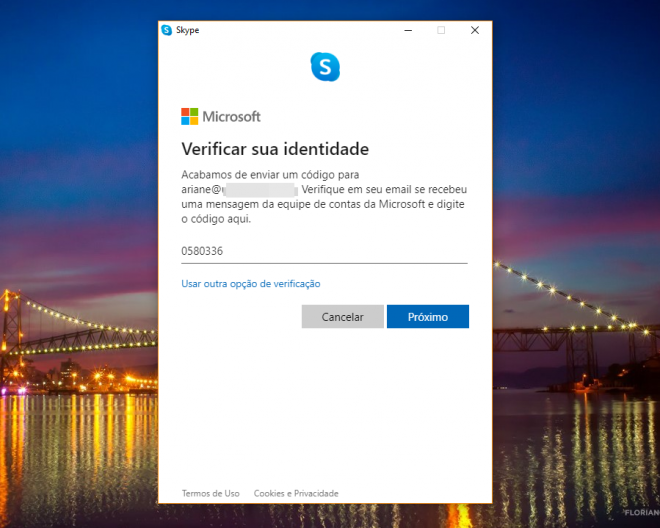The height and width of the screenshot is (528, 660).
Task: Open the Termos de Uso link
Action: (x=210, y=493)
